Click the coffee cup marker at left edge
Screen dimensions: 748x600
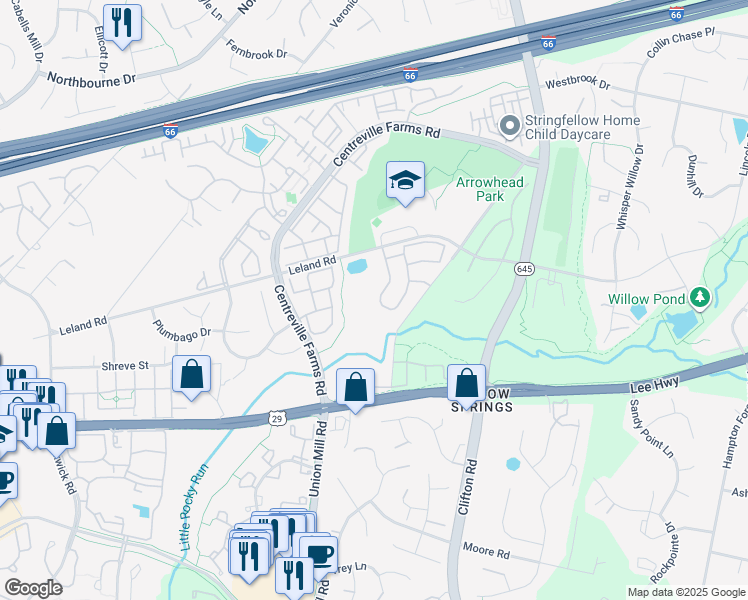click(5, 483)
